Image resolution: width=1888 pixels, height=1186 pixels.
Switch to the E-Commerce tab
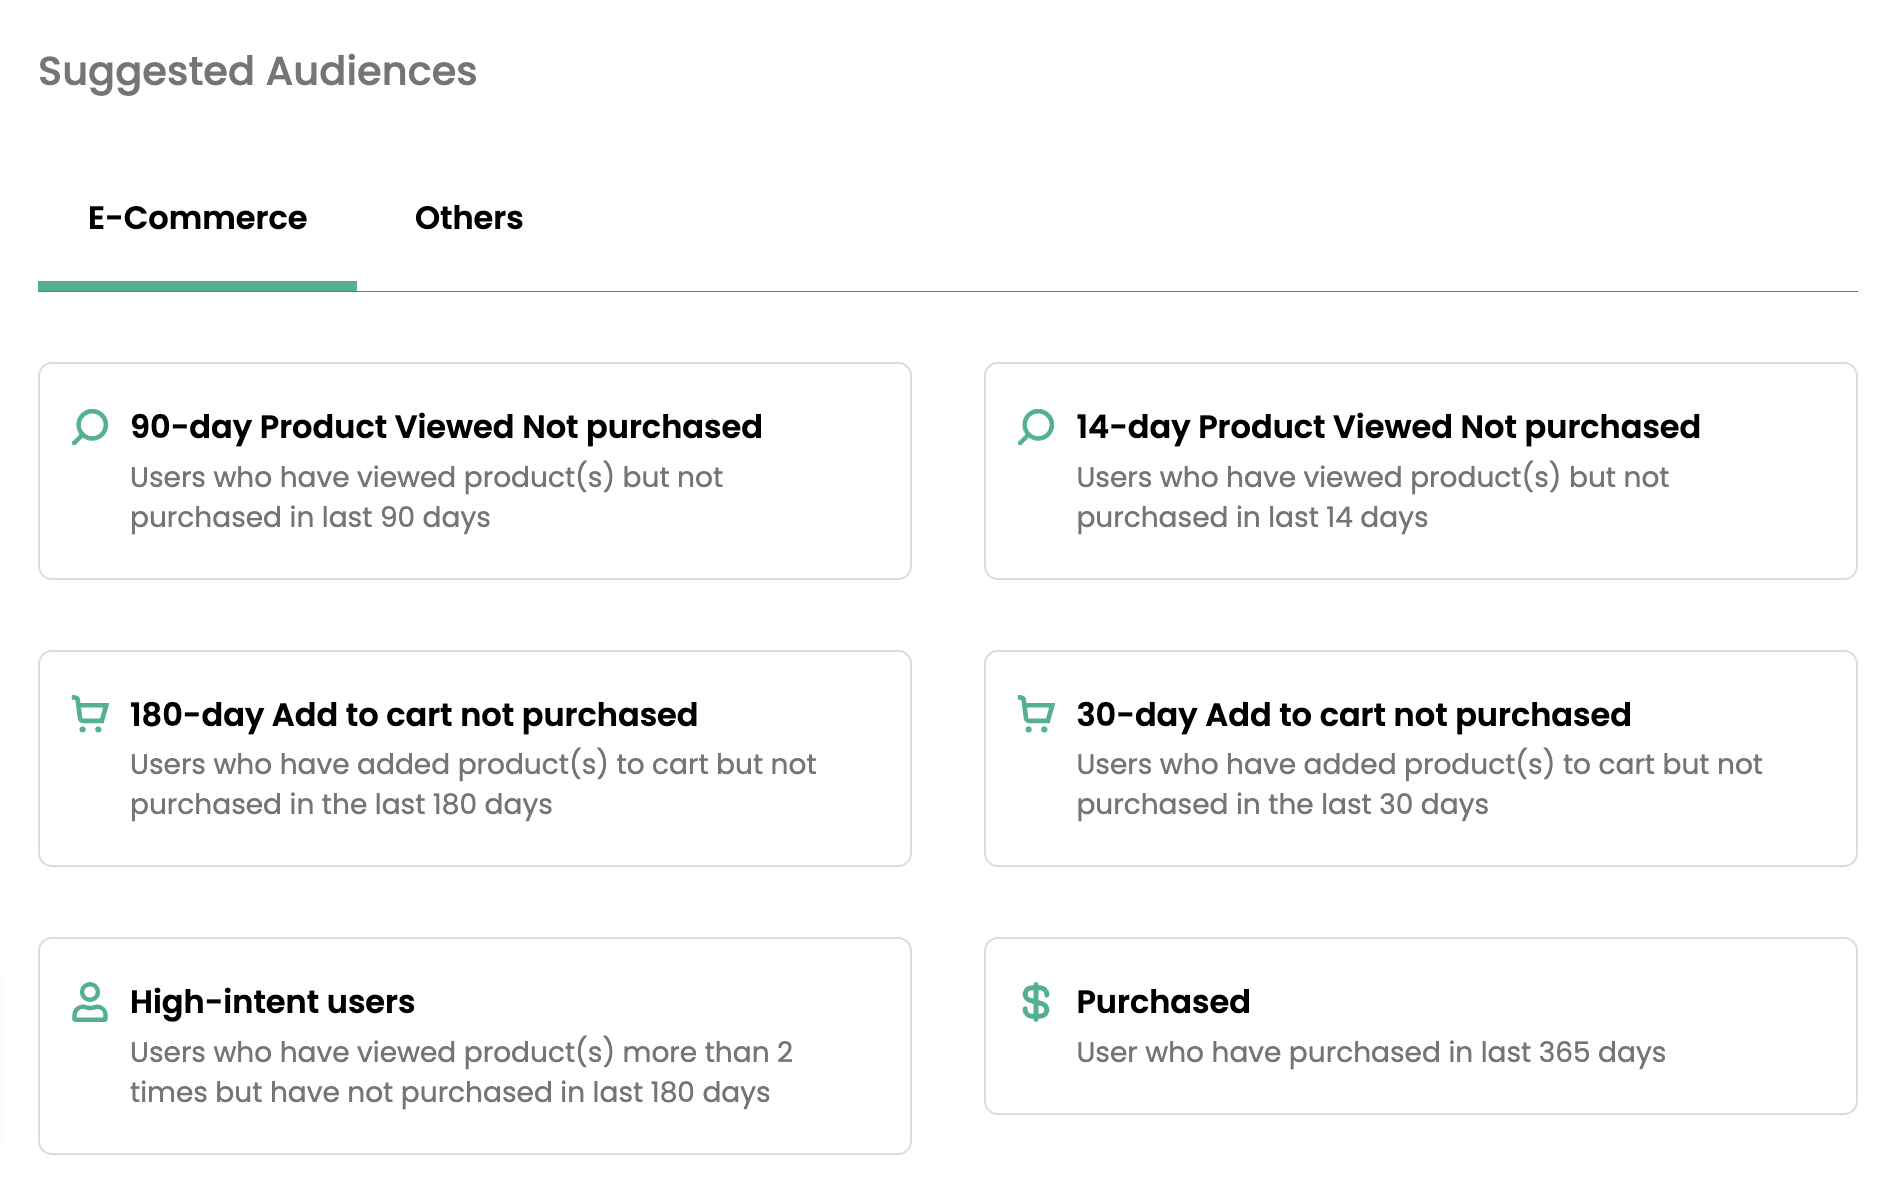[197, 218]
